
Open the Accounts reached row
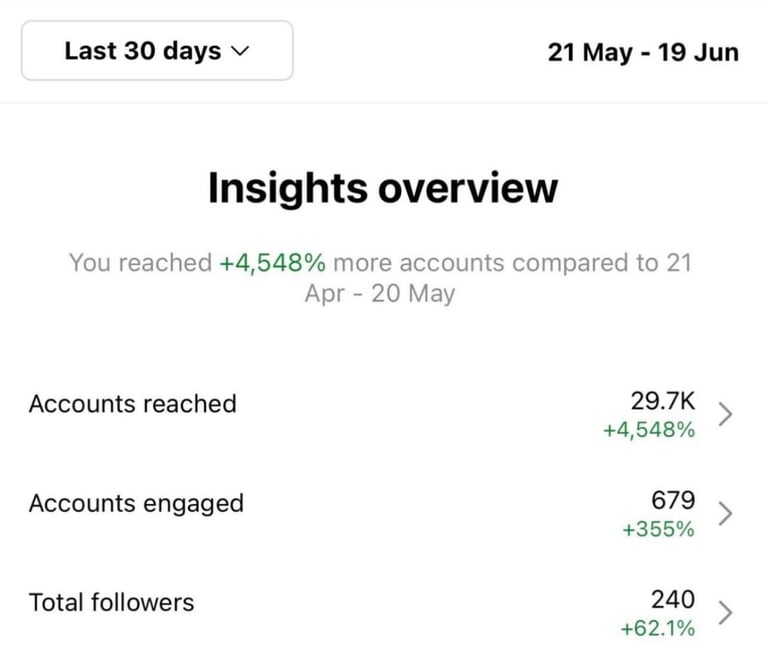133,404
